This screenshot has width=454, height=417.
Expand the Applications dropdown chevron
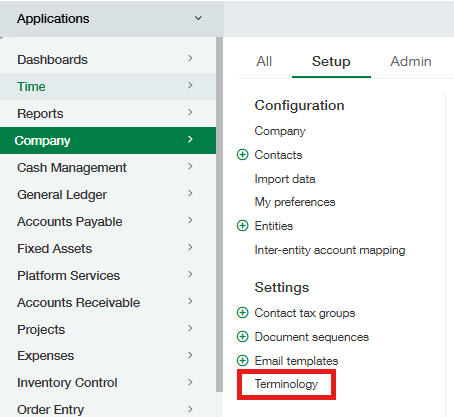point(198,18)
